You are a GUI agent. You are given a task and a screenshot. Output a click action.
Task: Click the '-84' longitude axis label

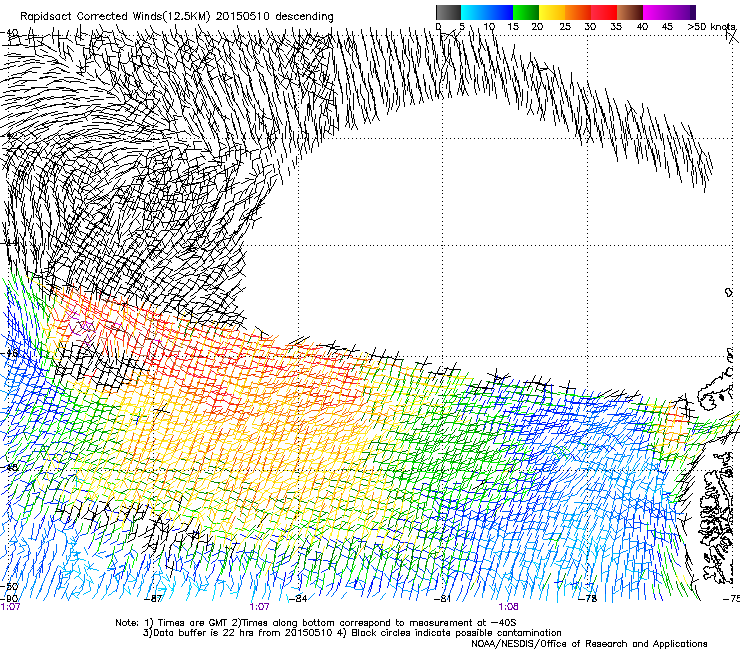point(298,599)
